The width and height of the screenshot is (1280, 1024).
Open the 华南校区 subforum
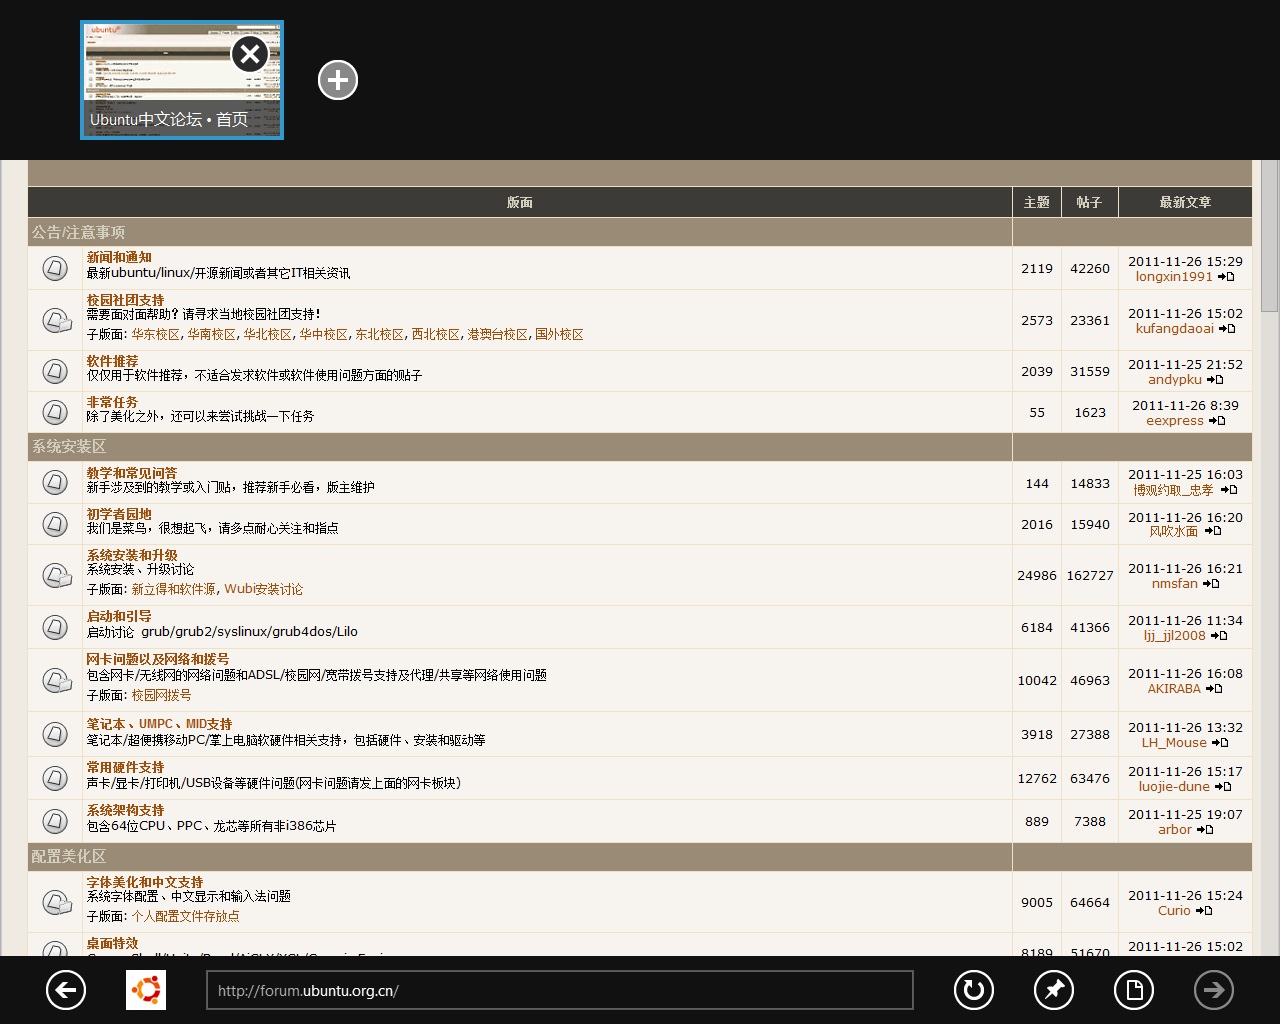[211, 335]
